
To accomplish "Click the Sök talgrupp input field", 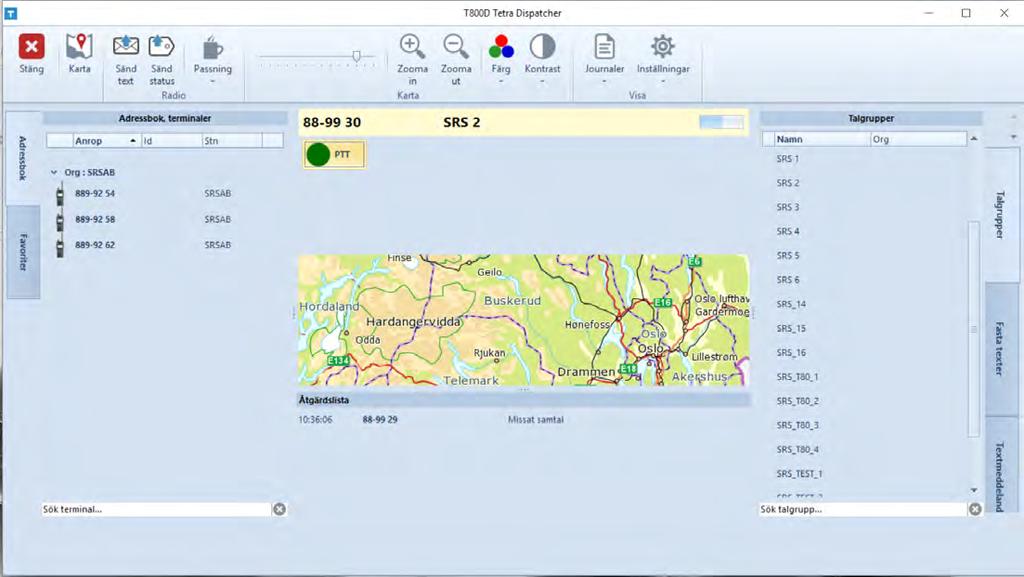I will 863,509.
